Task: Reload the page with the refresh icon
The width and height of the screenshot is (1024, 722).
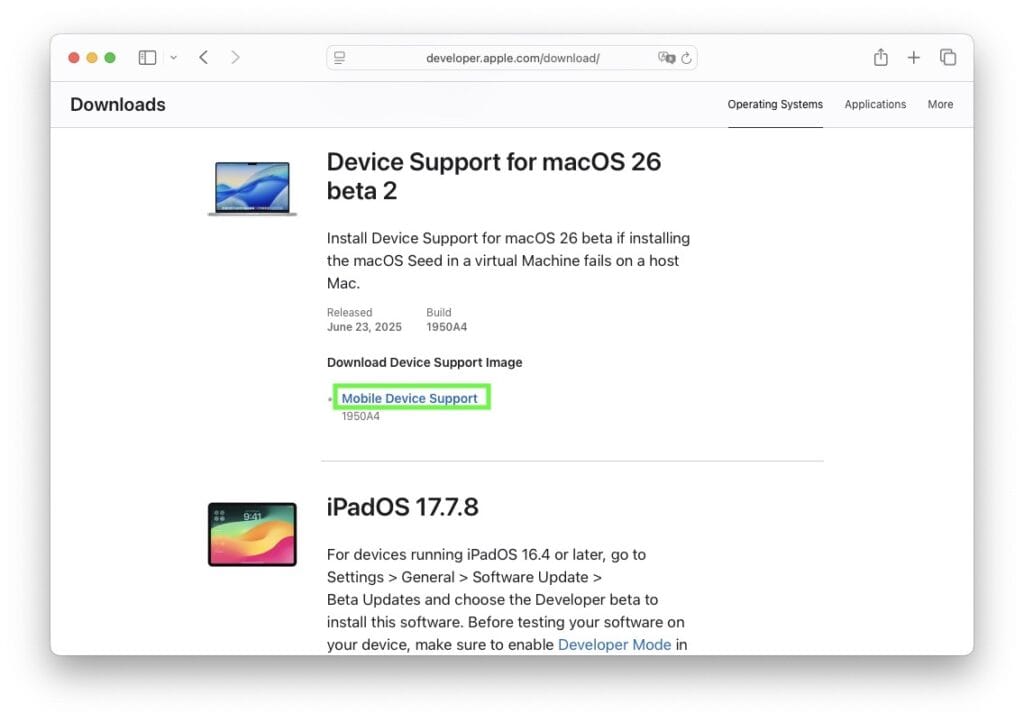Action: pyautogui.click(x=686, y=58)
